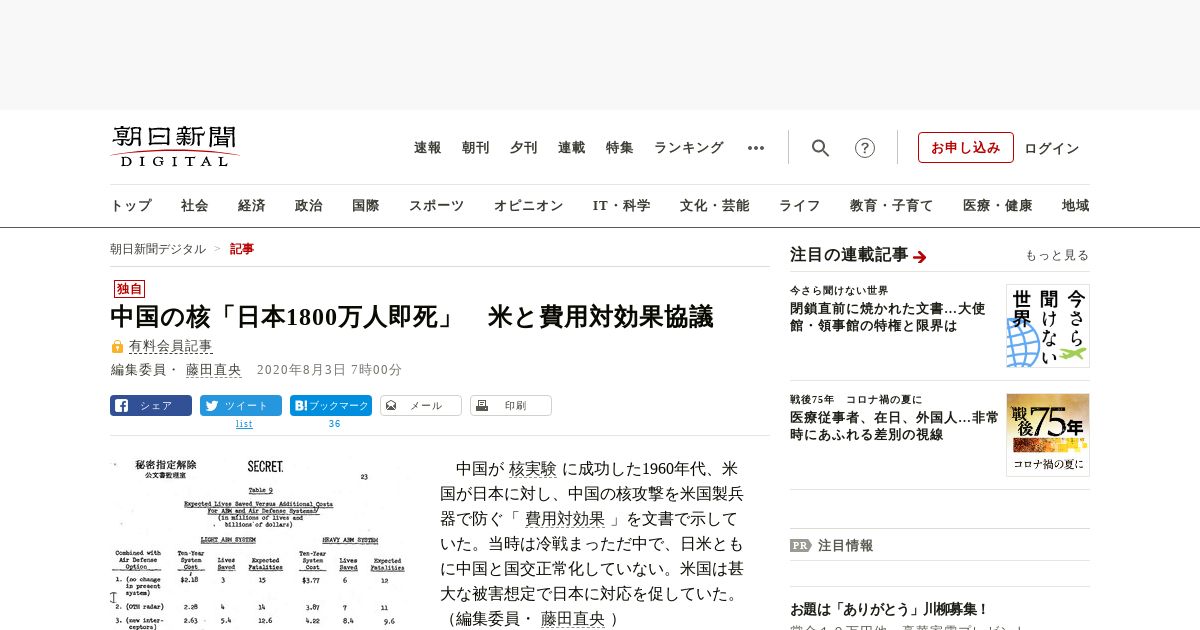Click the PR badge beside 注目情報

(800, 546)
